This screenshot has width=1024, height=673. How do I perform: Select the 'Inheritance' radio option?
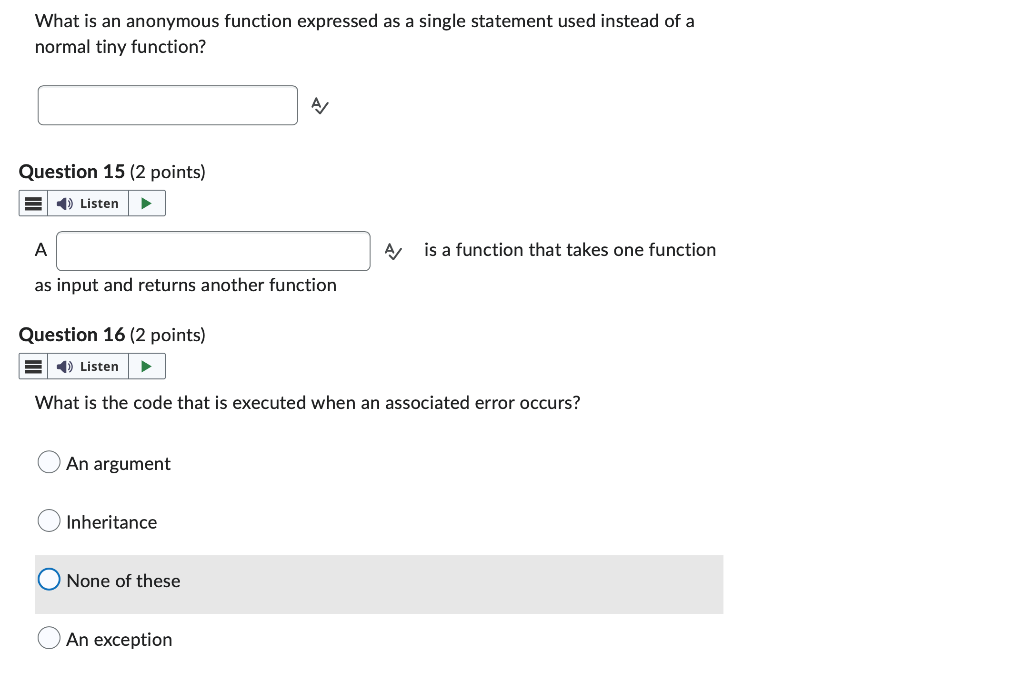coord(49,521)
